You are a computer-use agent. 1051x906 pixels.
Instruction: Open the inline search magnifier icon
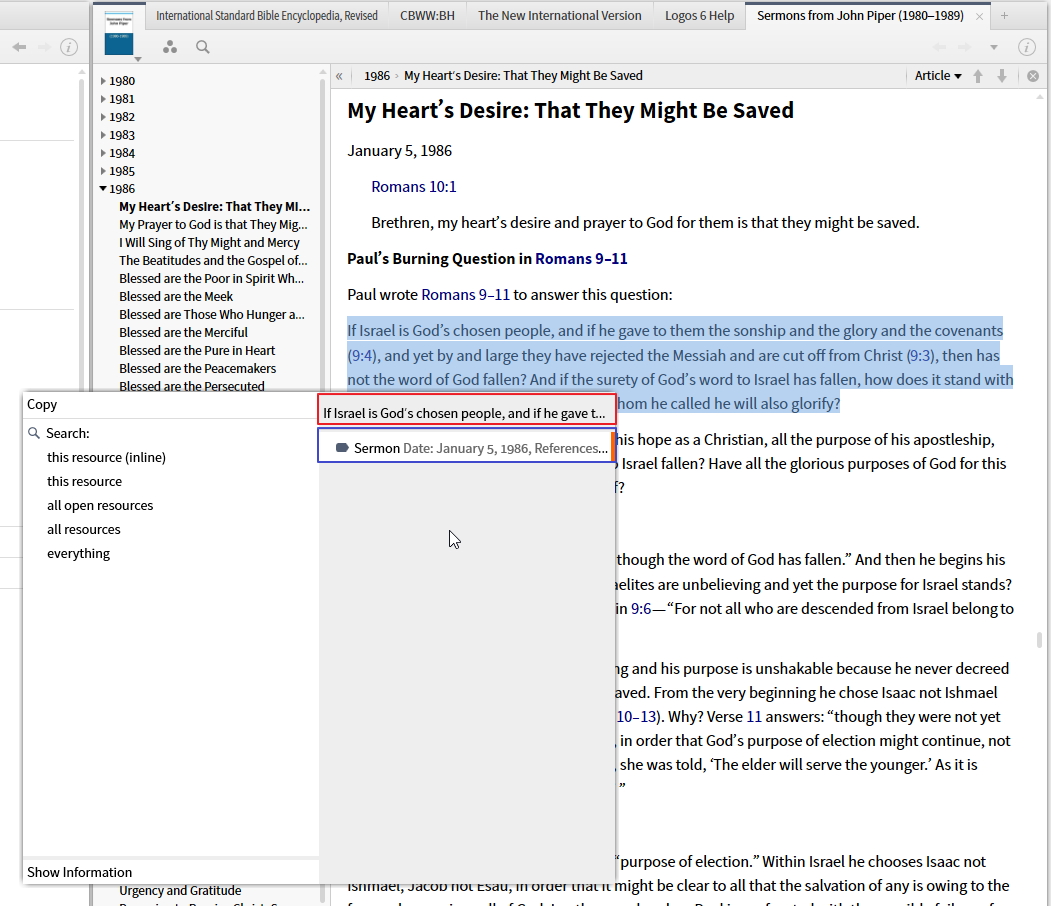point(202,47)
